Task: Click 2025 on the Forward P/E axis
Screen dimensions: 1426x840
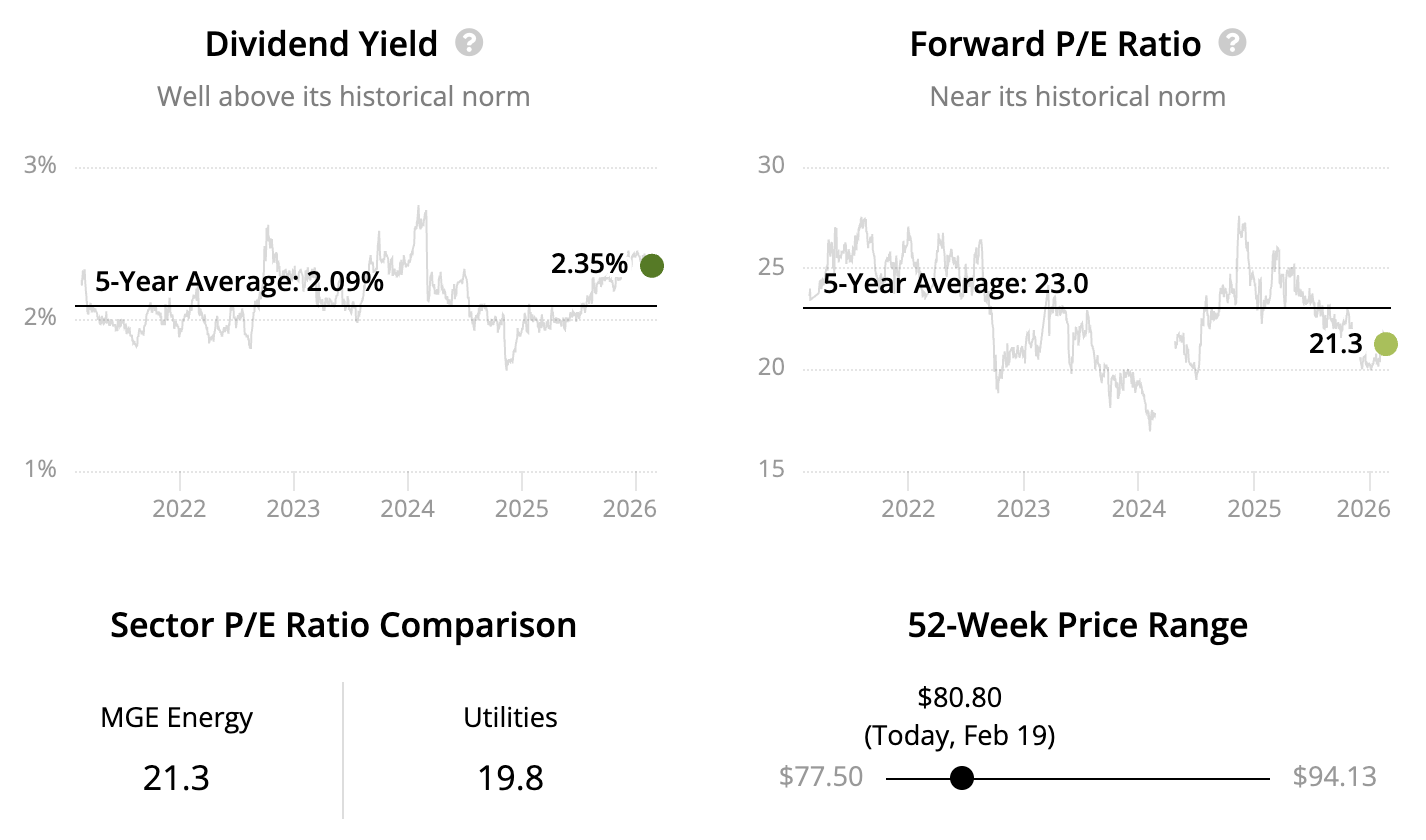Action: click(1254, 509)
